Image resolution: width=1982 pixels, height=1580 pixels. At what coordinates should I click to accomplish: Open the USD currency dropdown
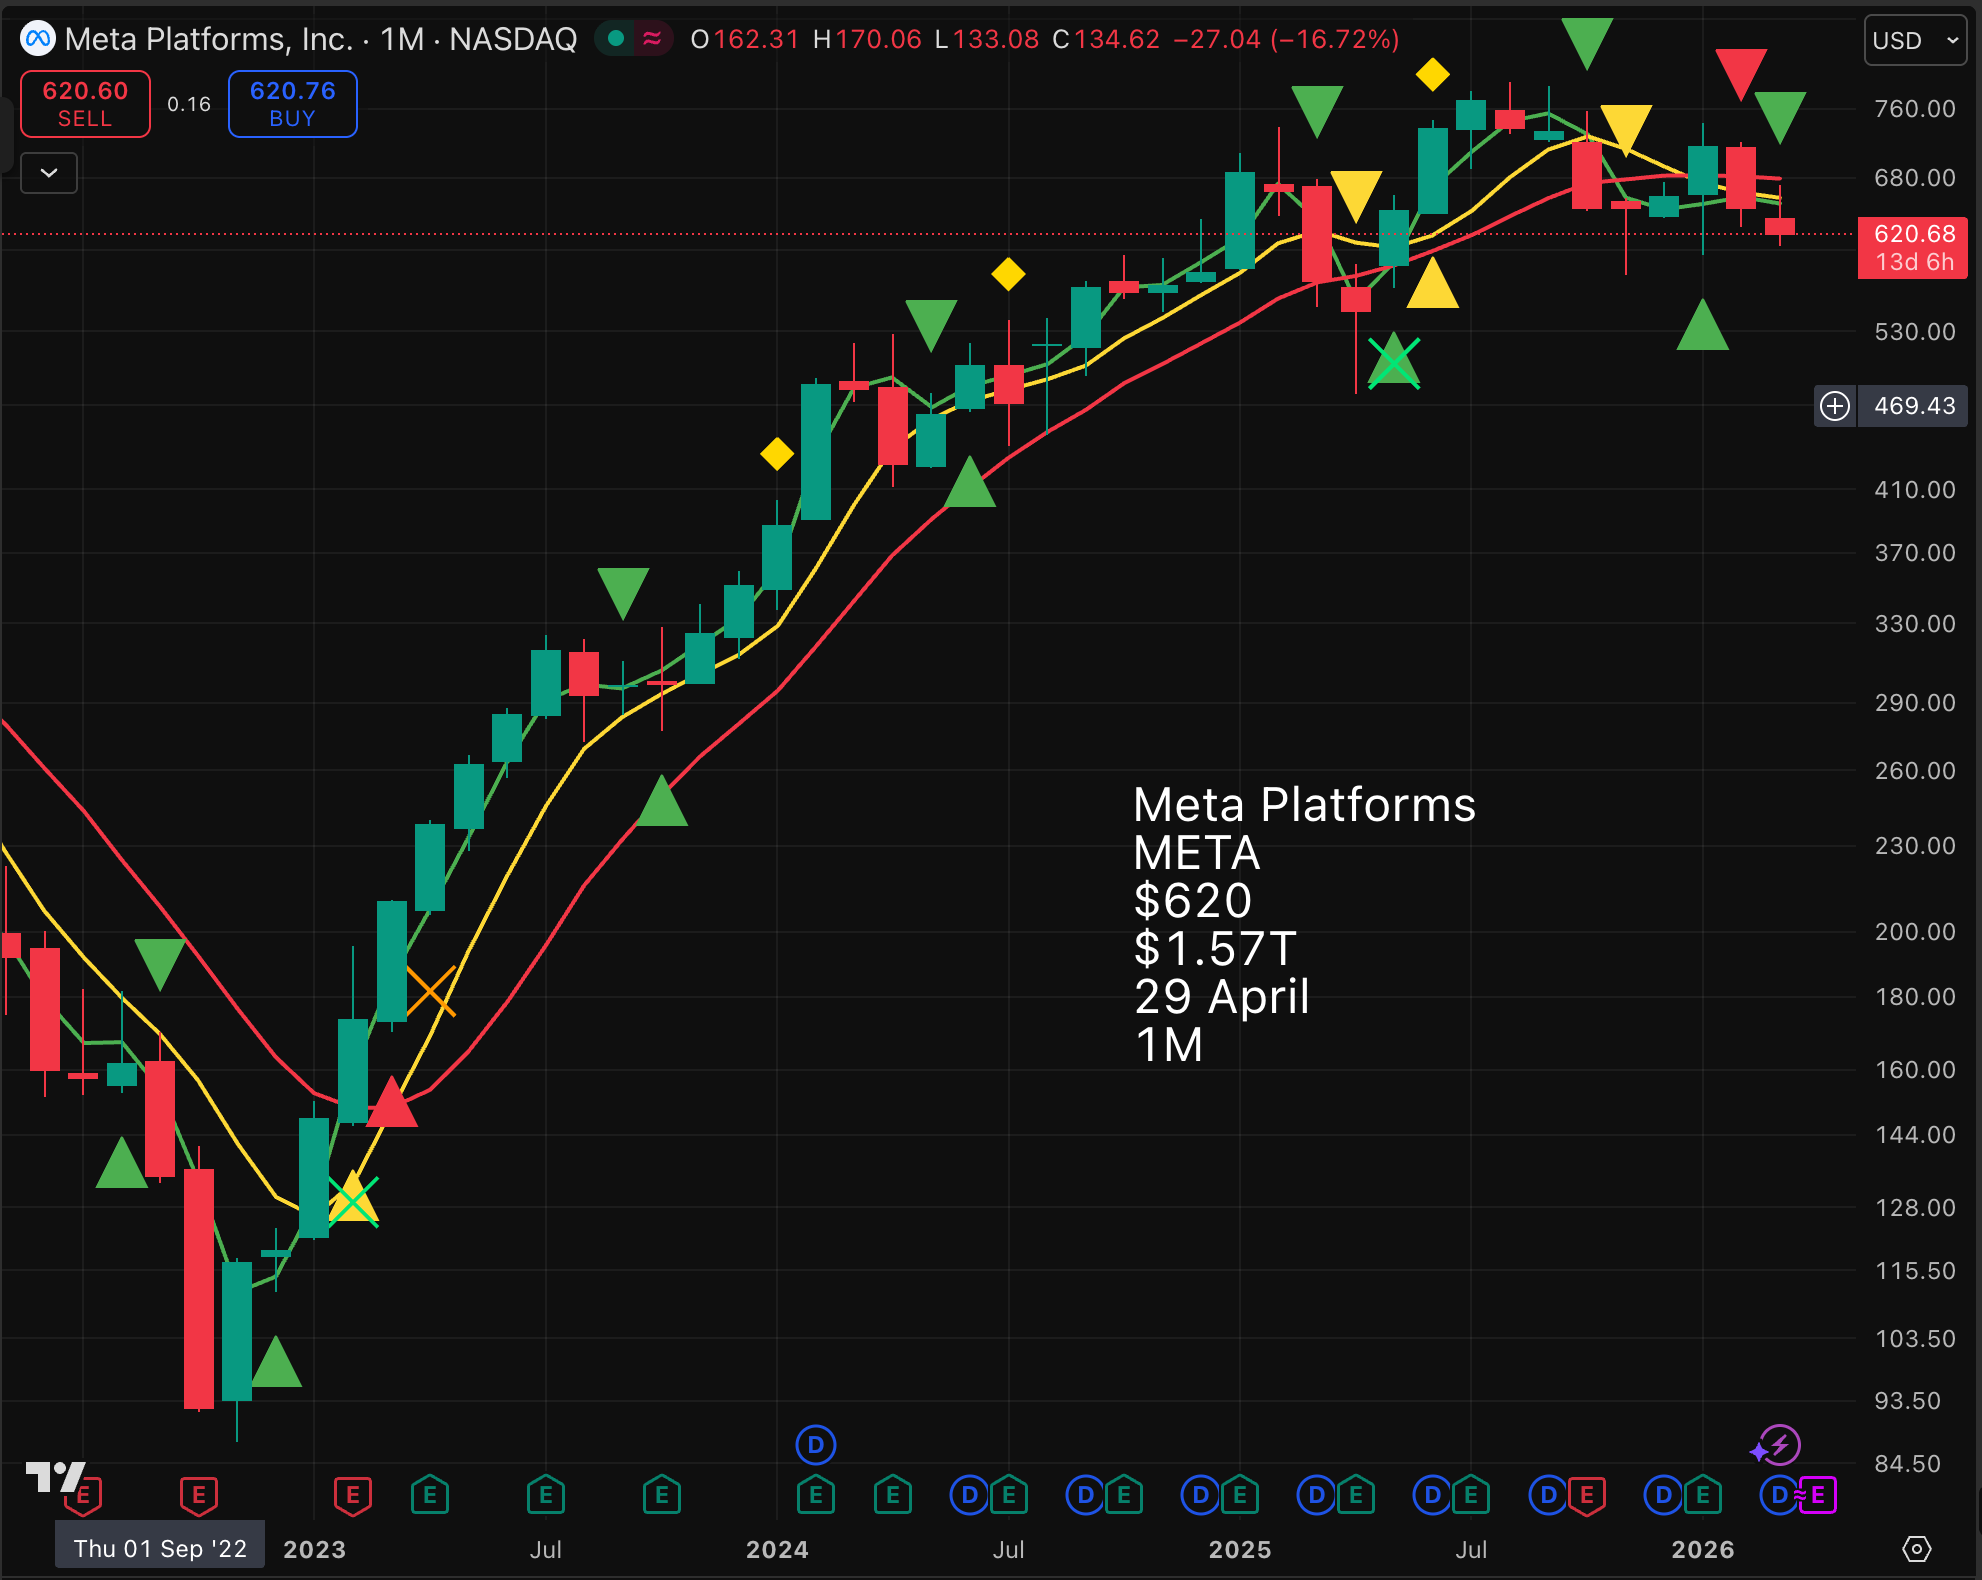[x=1914, y=41]
